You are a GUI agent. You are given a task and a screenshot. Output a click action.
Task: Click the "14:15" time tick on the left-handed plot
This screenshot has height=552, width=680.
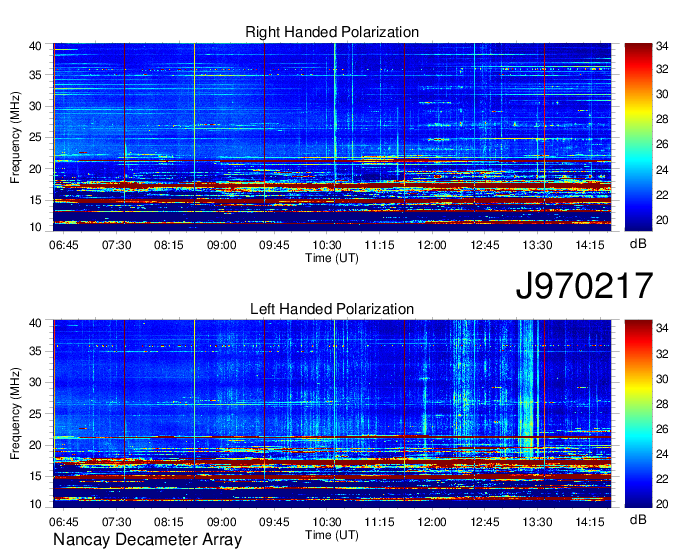[590, 522]
